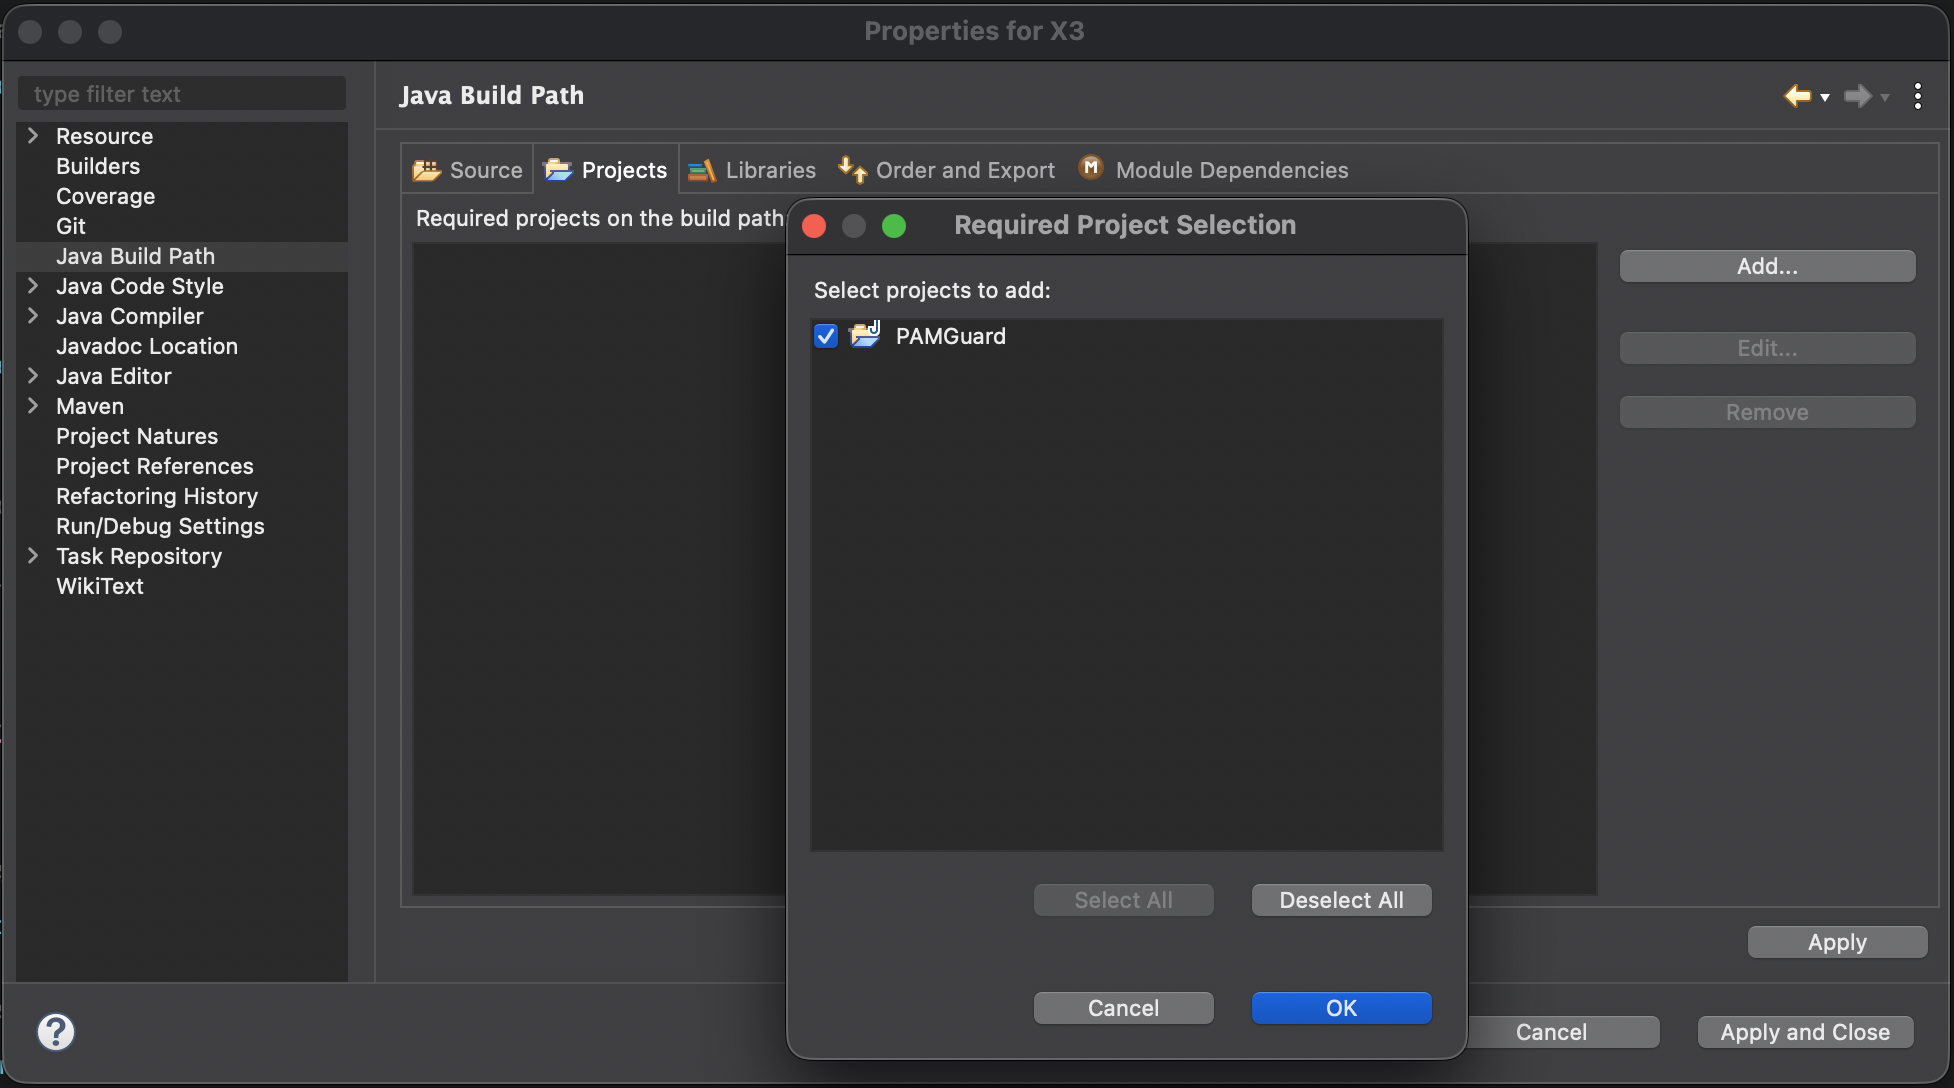Open the back history dropdown arrow
The image size is (1954, 1088).
coord(1825,97)
